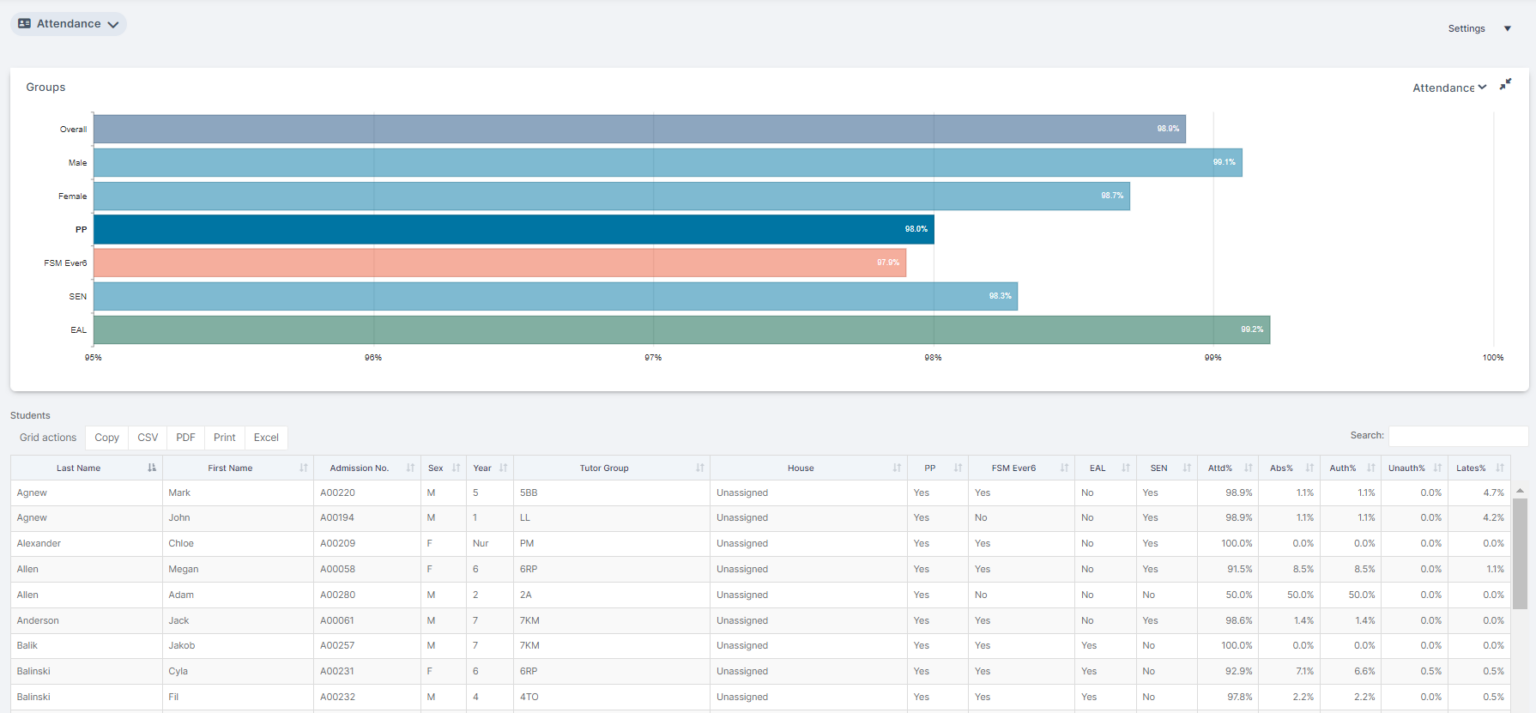The width and height of the screenshot is (1536, 713).
Task: Click the Search input field
Action: click(x=1457, y=435)
